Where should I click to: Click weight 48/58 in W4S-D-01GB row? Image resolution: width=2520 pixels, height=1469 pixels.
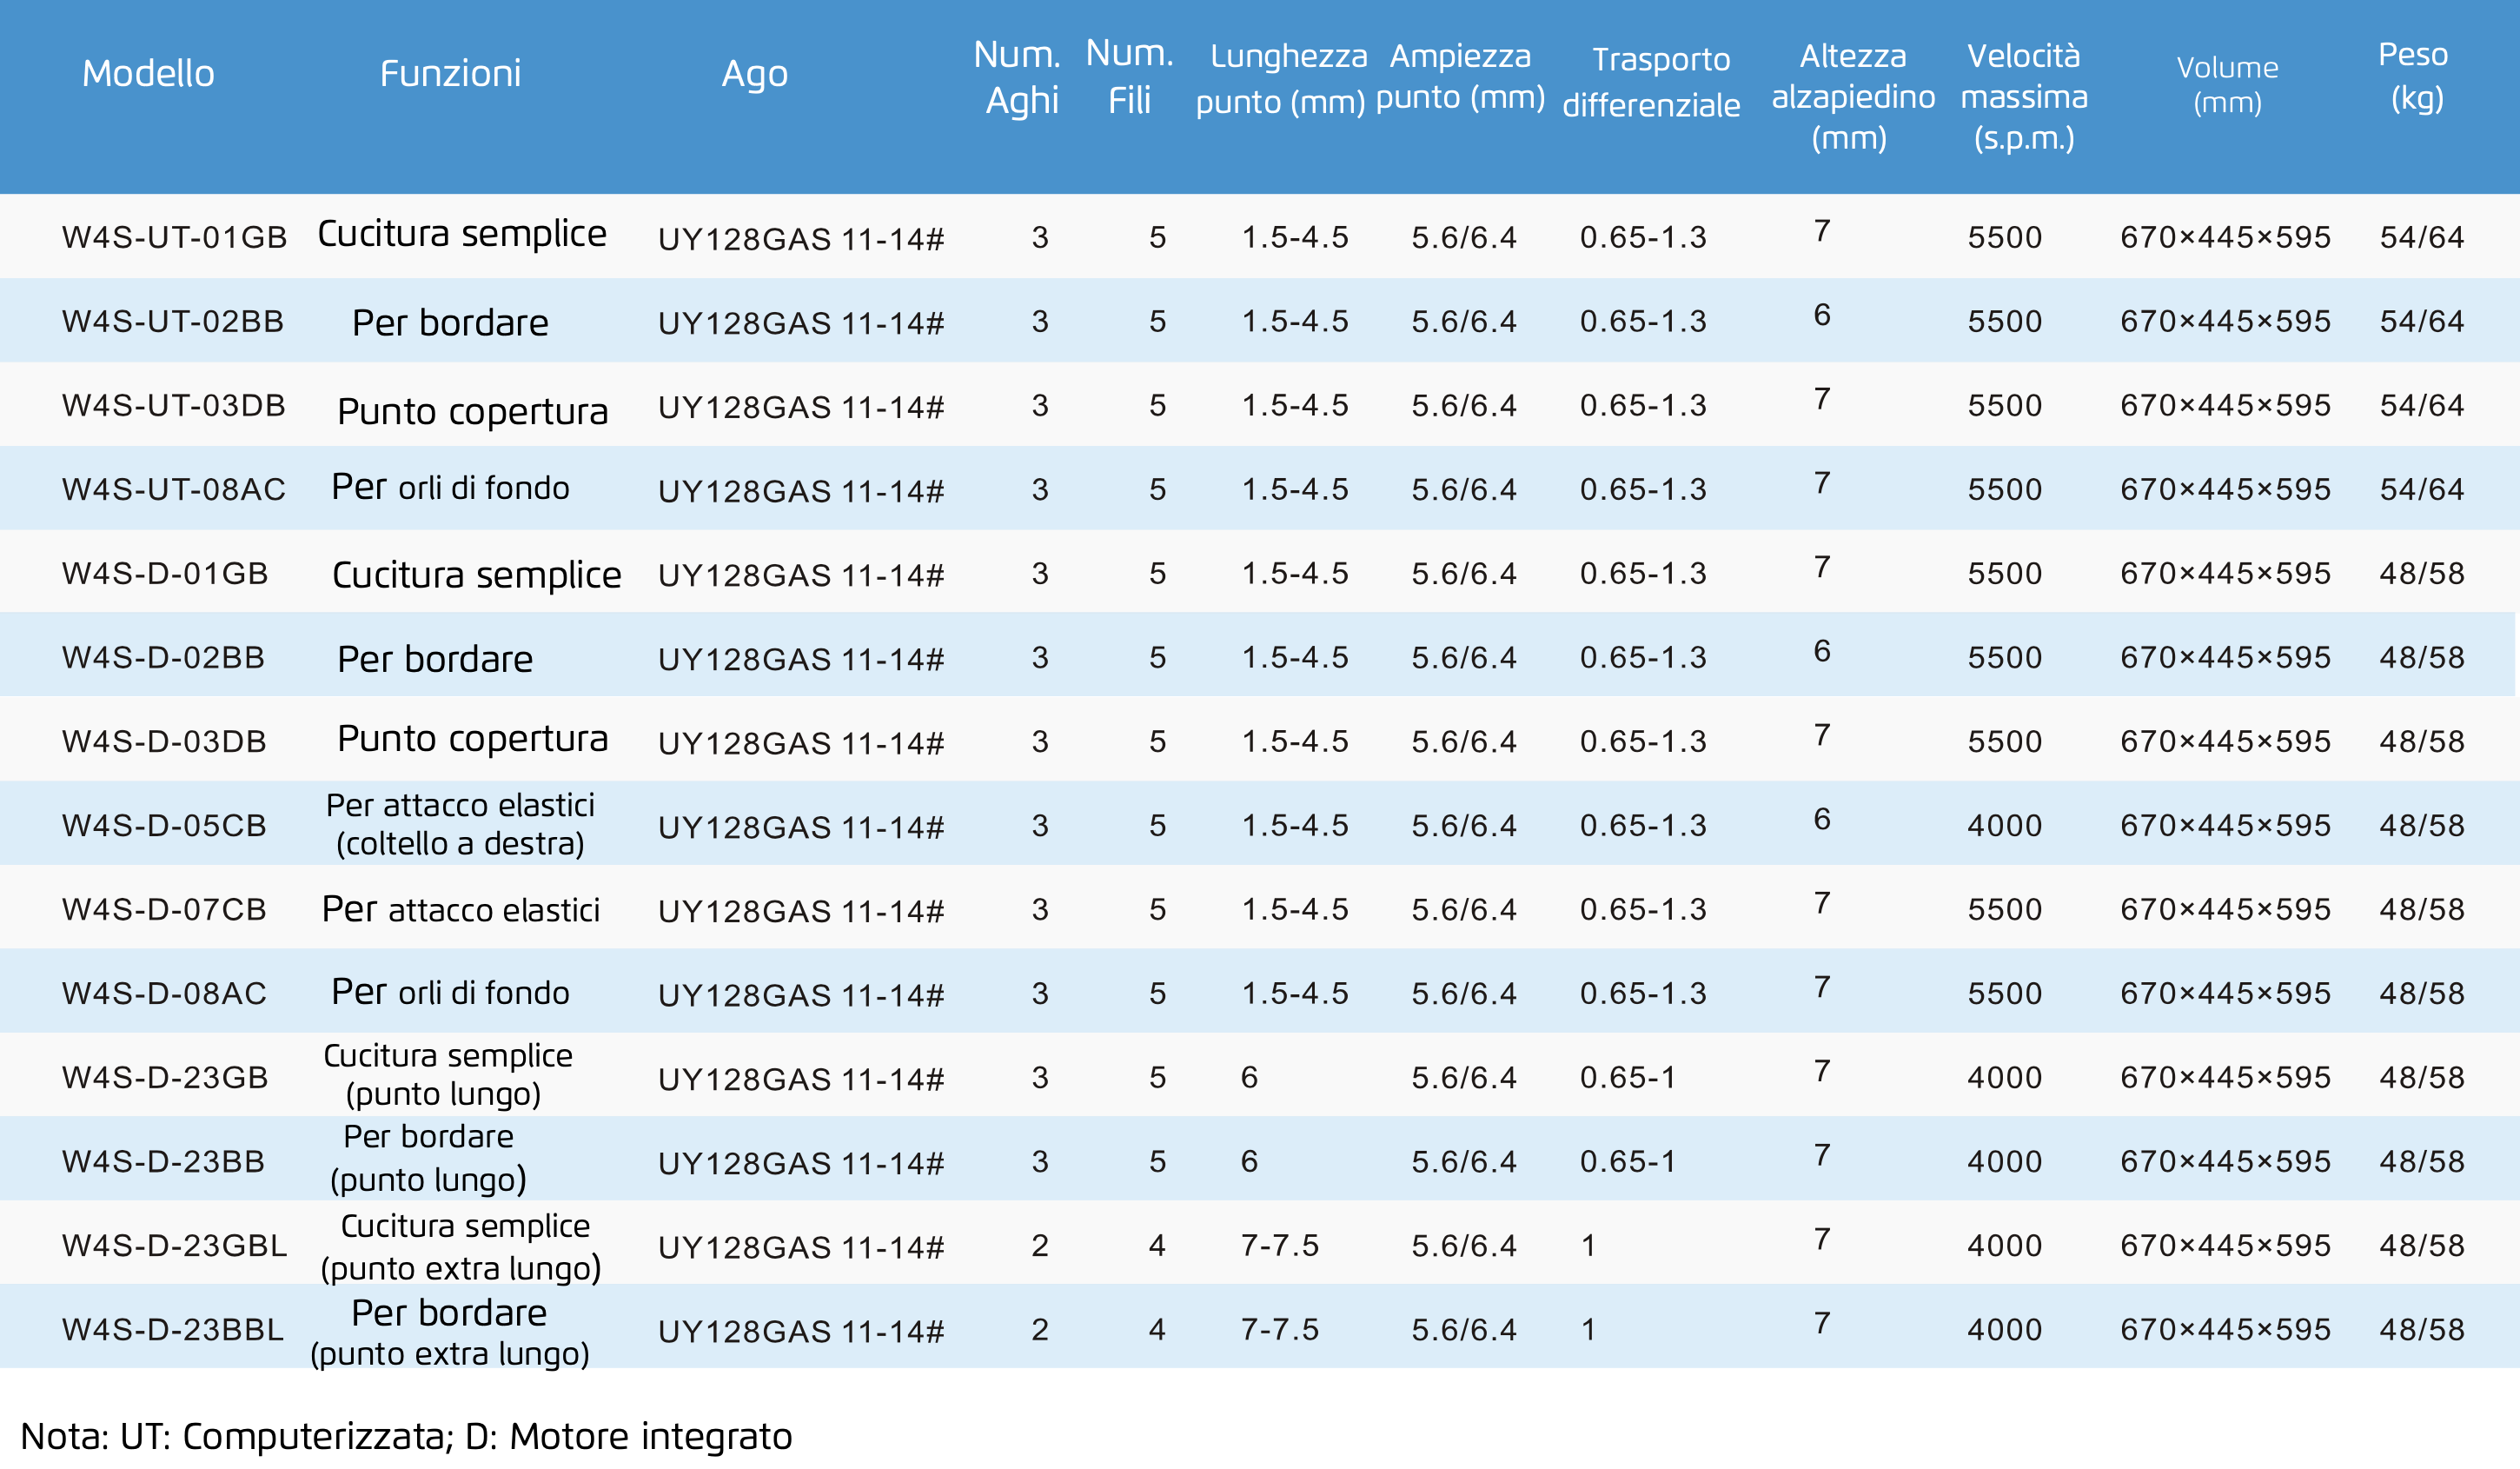[2422, 573]
